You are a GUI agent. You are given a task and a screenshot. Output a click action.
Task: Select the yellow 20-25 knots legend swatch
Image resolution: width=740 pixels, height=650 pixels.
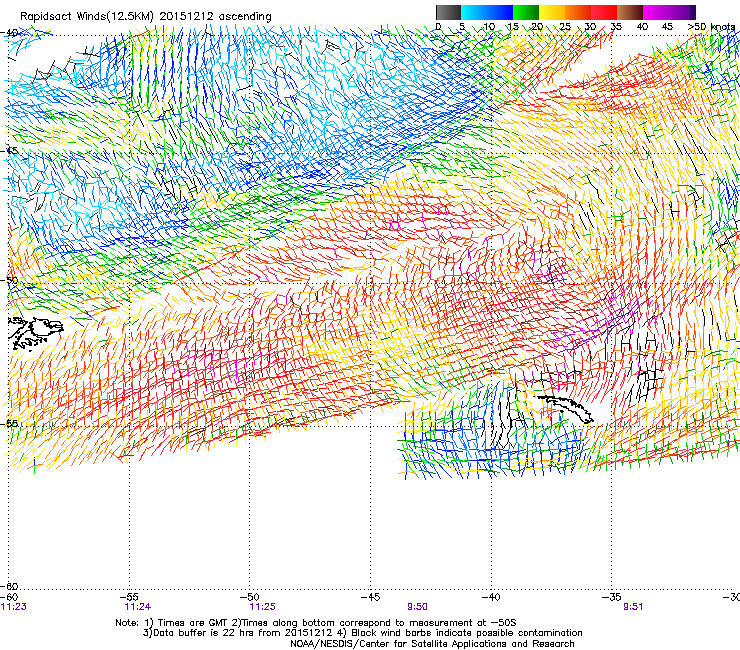point(552,12)
